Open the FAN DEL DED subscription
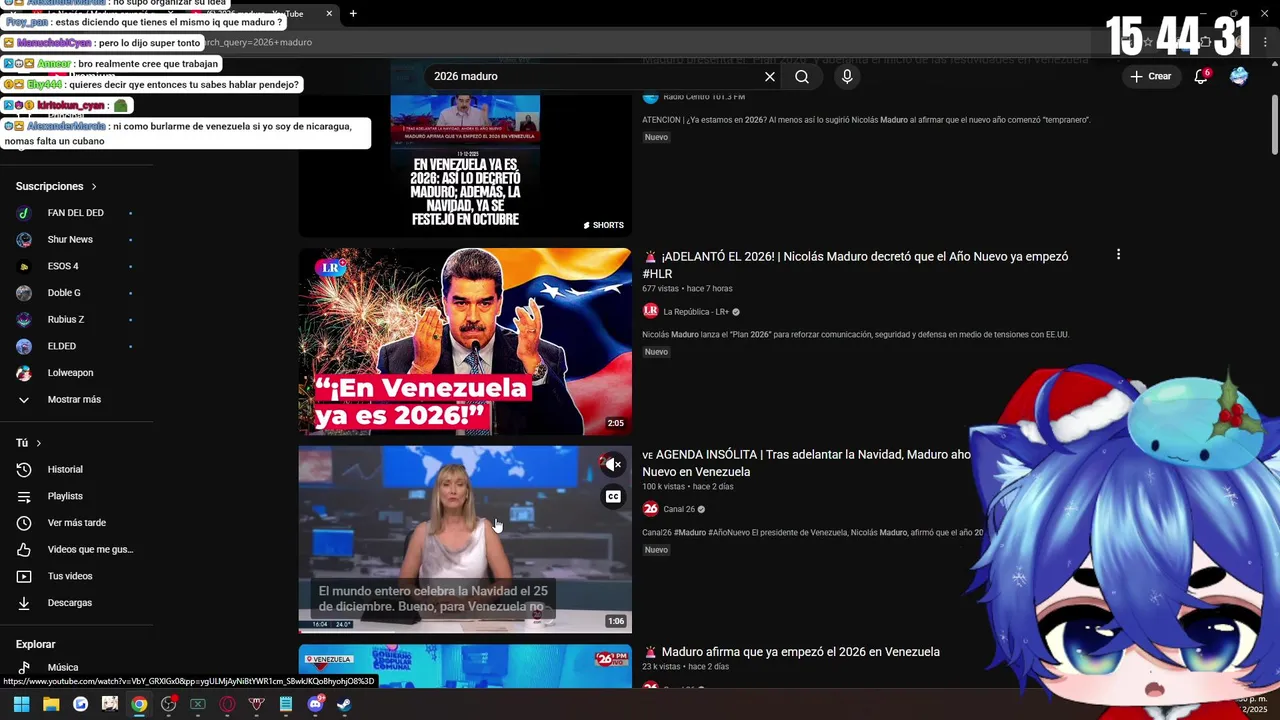Viewport: 1280px width, 720px height. click(76, 213)
